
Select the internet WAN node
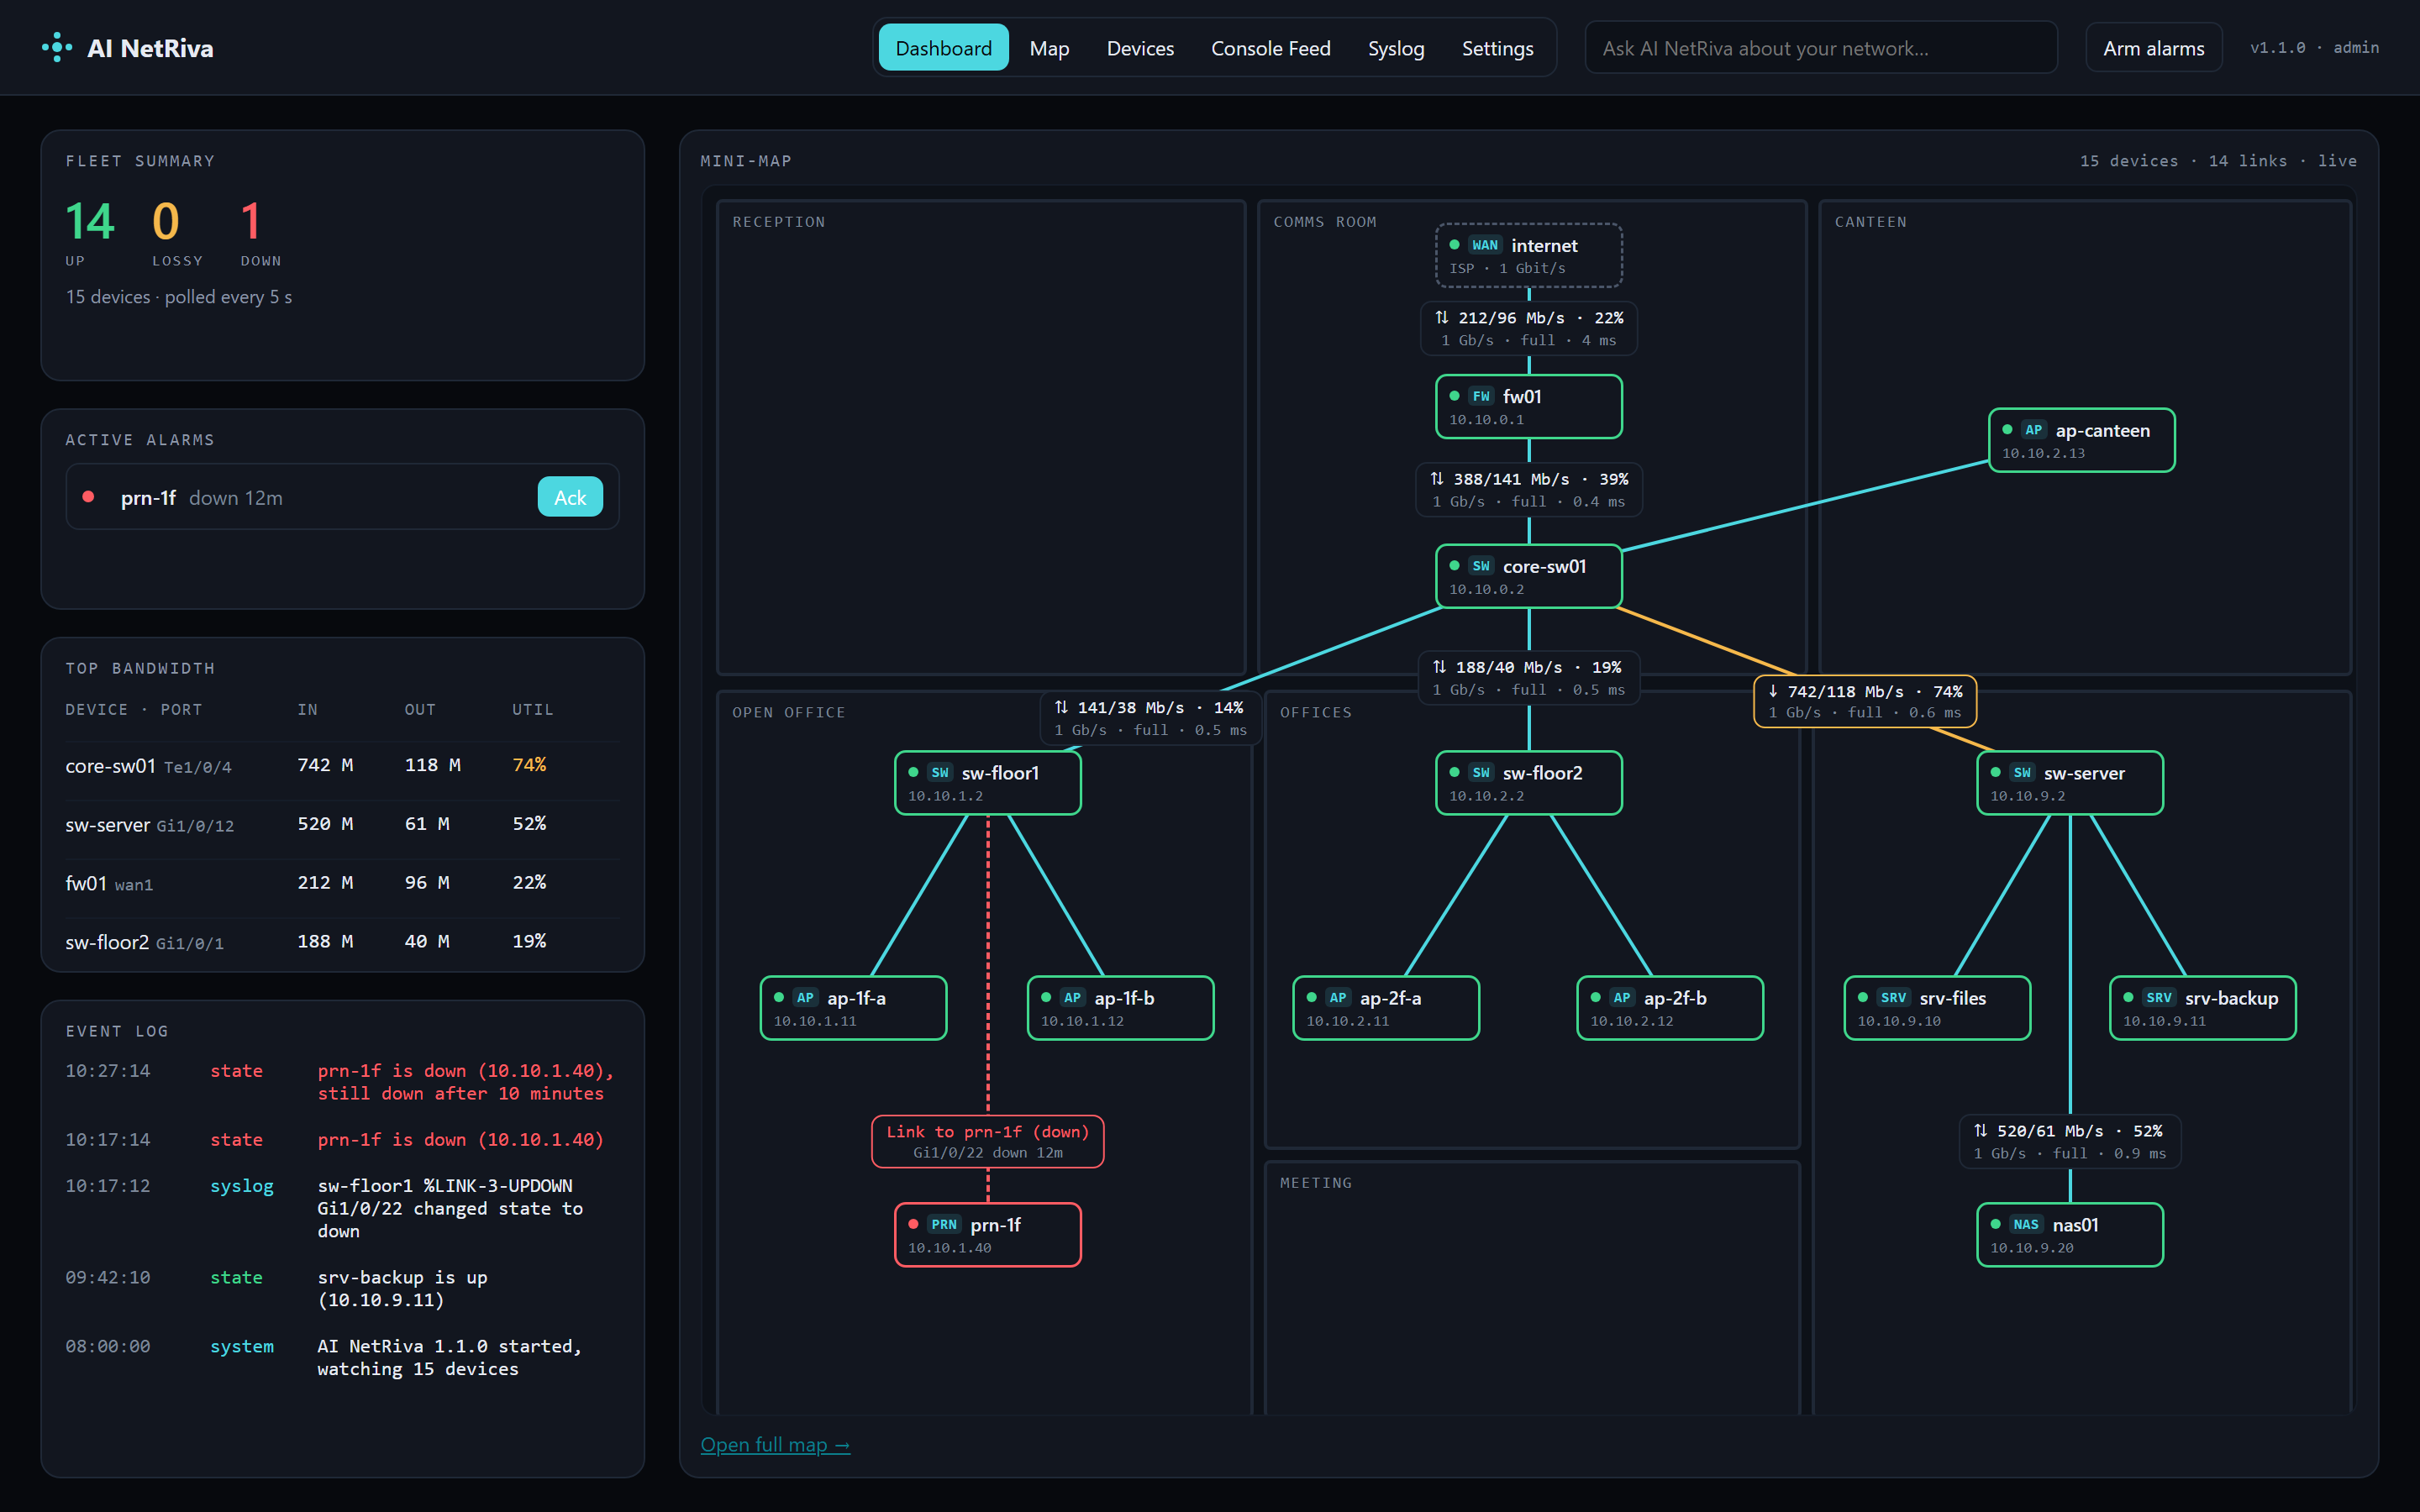click(x=1528, y=256)
